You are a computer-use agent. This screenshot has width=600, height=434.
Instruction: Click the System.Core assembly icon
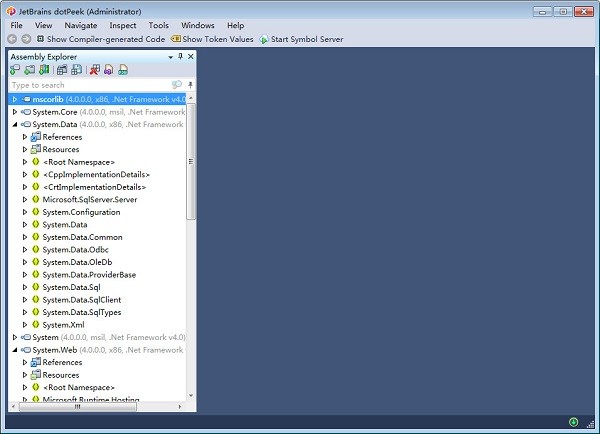(26, 112)
